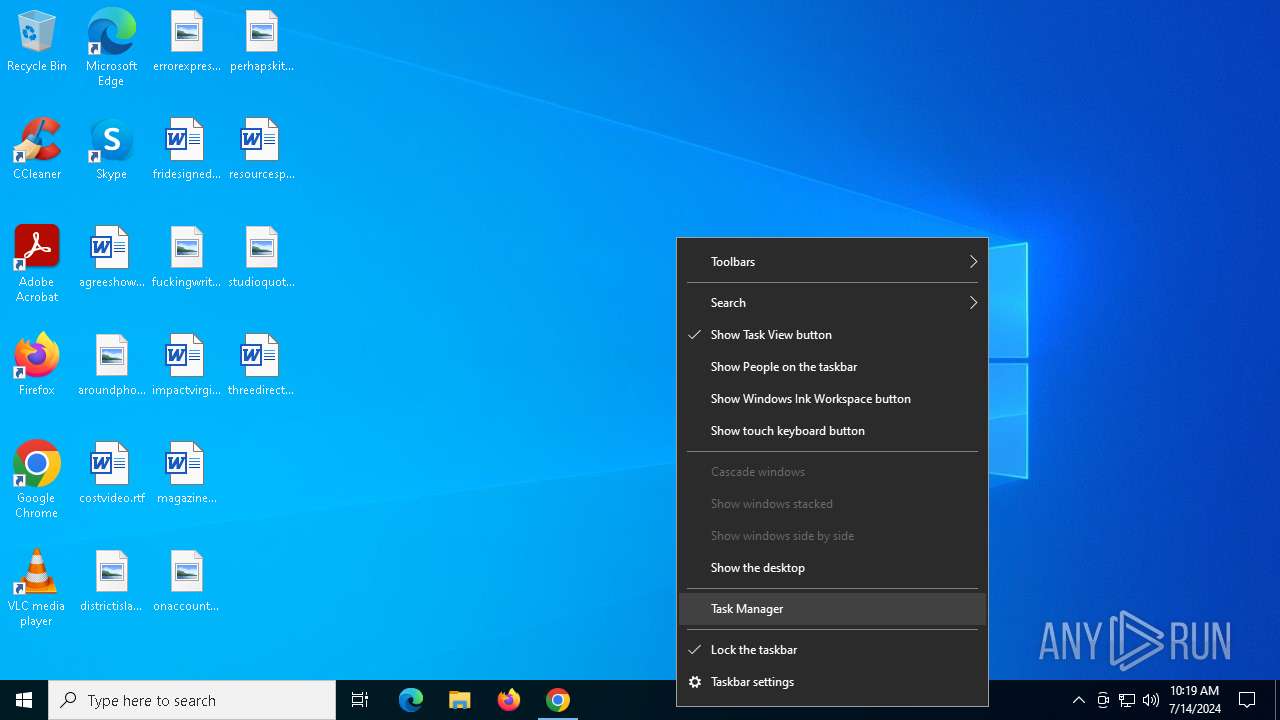Open Taskbar settings
Screen dimensions: 1280x720
pos(832,682)
